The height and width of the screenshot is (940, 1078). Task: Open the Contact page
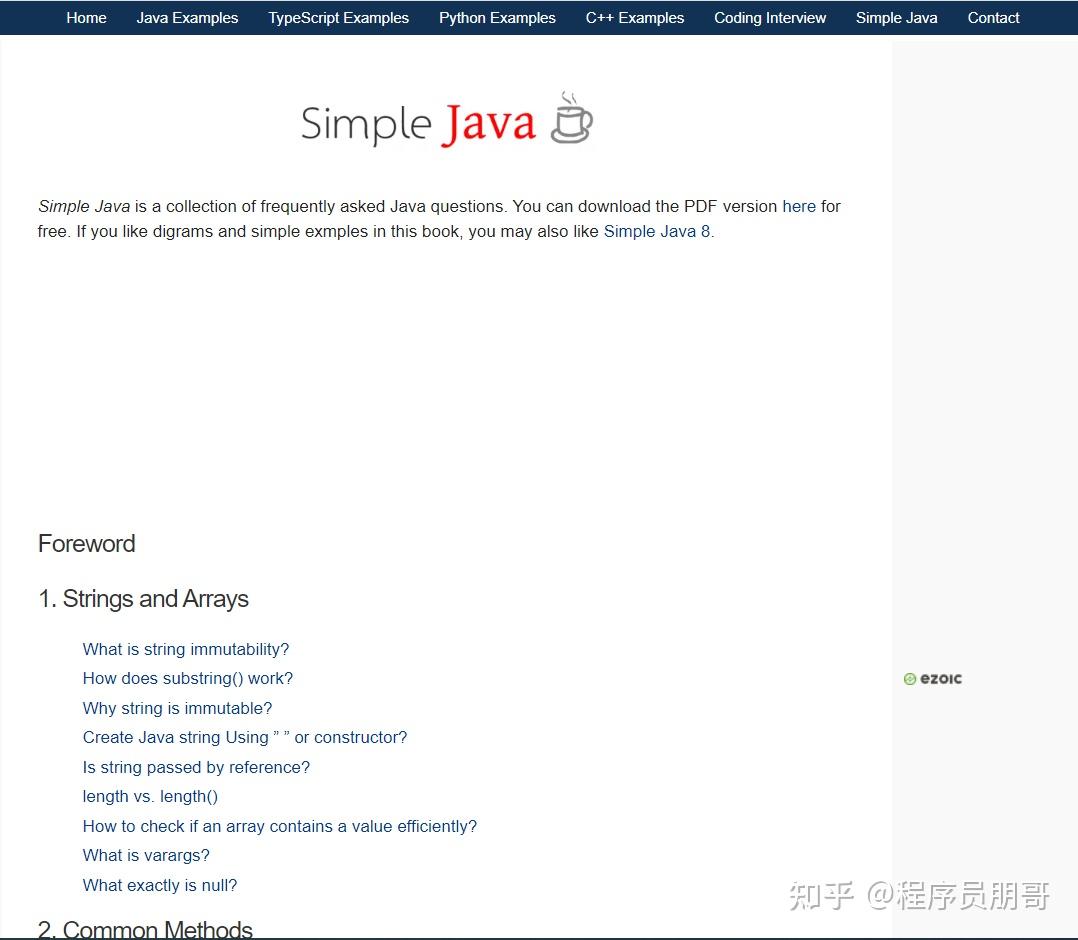(993, 17)
